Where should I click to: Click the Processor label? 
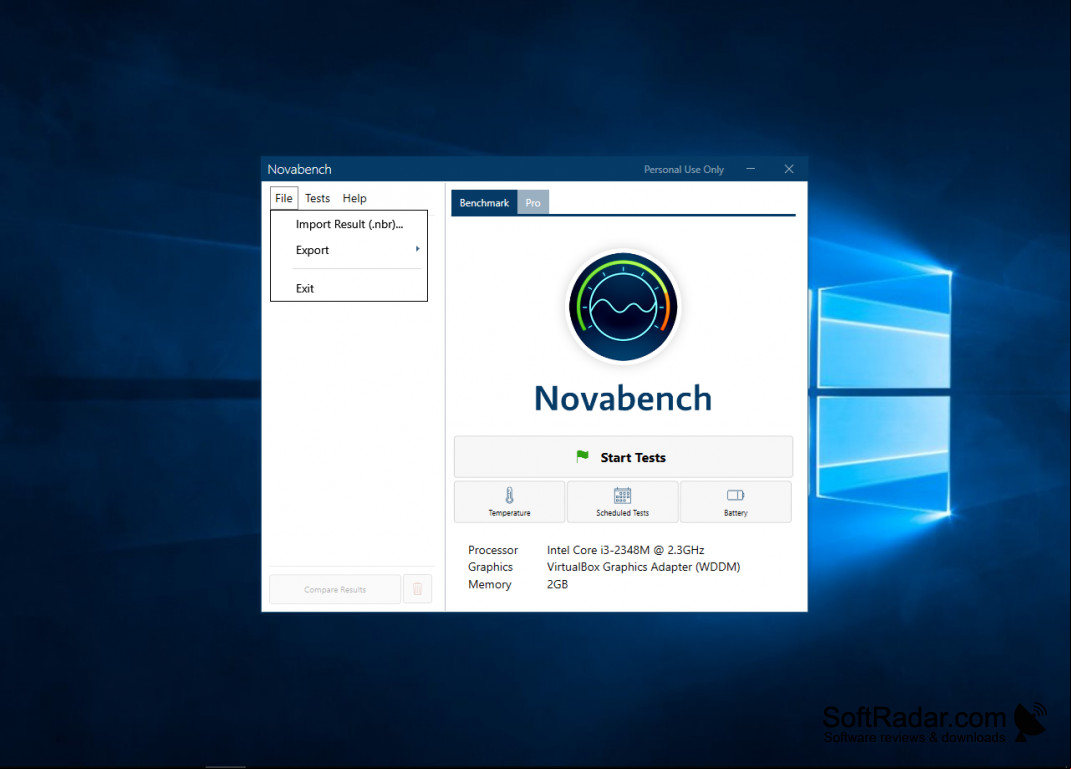click(493, 550)
